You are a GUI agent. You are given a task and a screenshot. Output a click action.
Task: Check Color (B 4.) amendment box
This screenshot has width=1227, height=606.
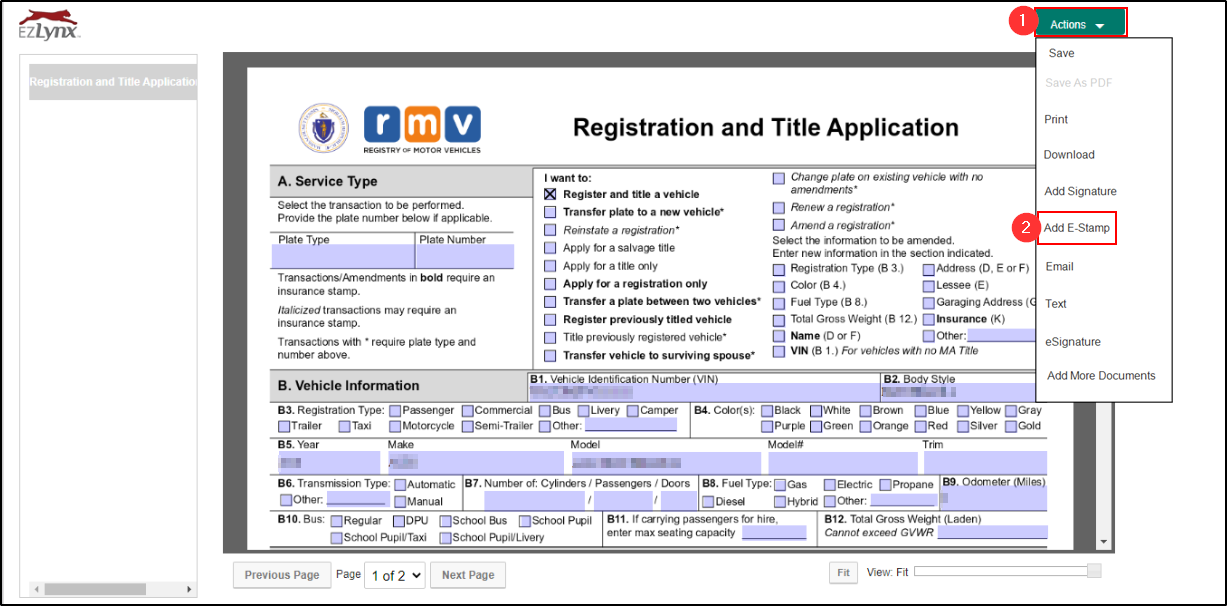pos(778,285)
